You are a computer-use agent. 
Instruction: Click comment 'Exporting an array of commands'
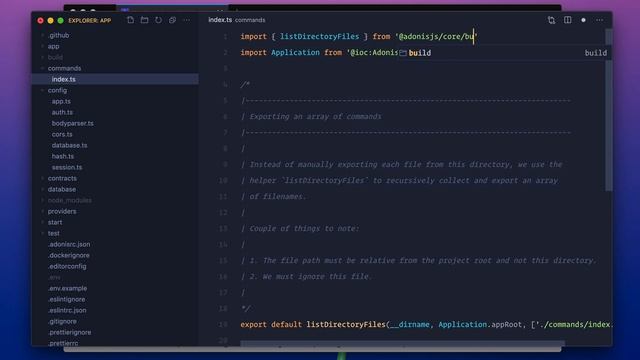tap(316, 117)
